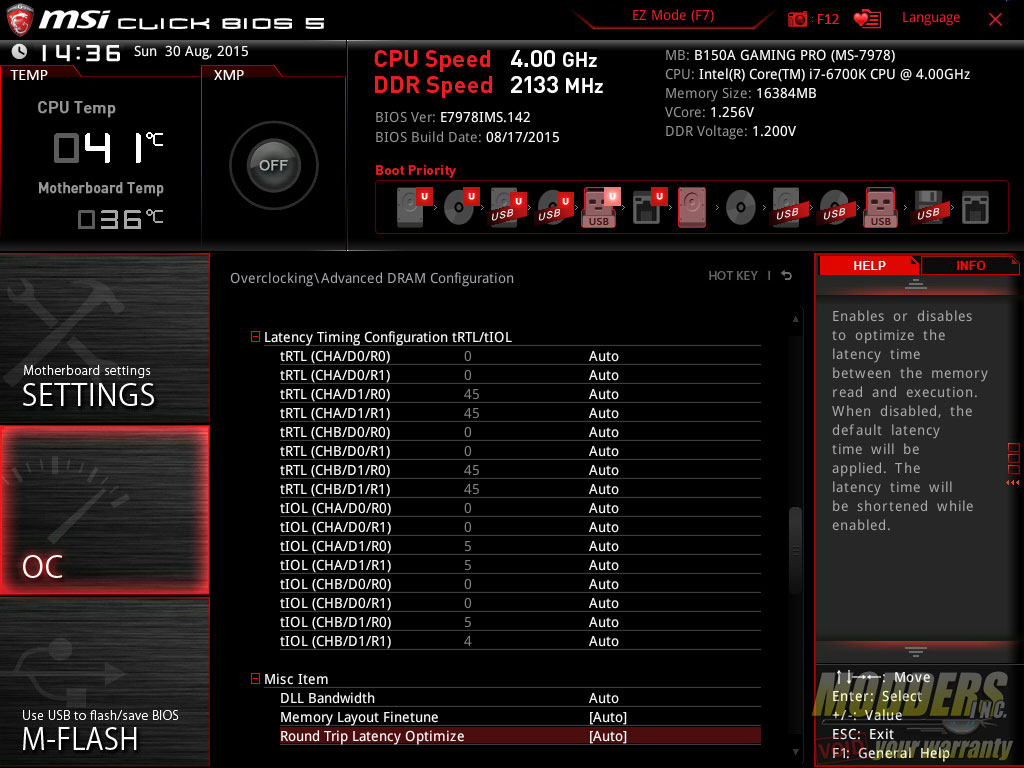Click the Overclocking\Advanced DRAM Configuration breadcrumb
The width and height of the screenshot is (1024, 768).
point(372,278)
